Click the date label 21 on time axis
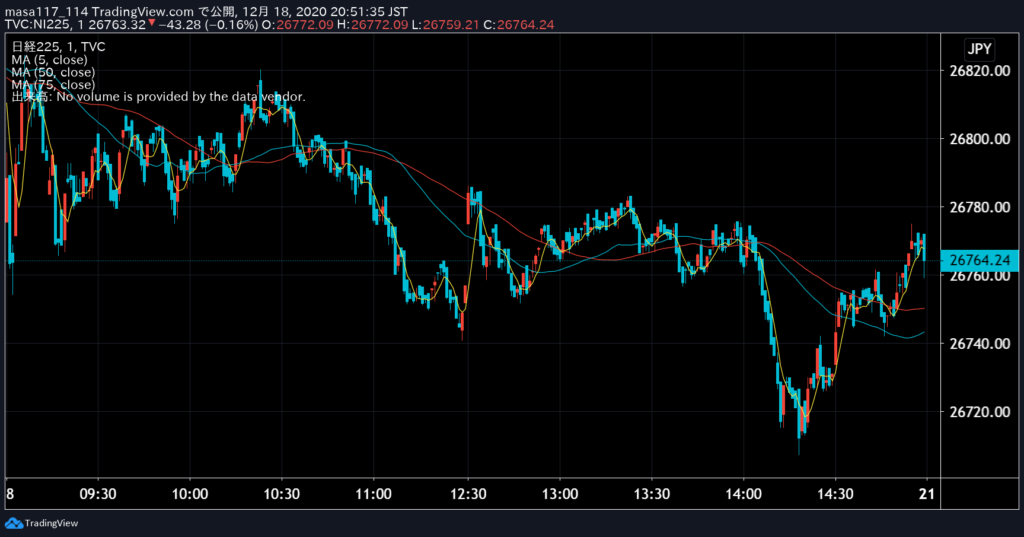1024x537 pixels. pyautogui.click(x=927, y=494)
